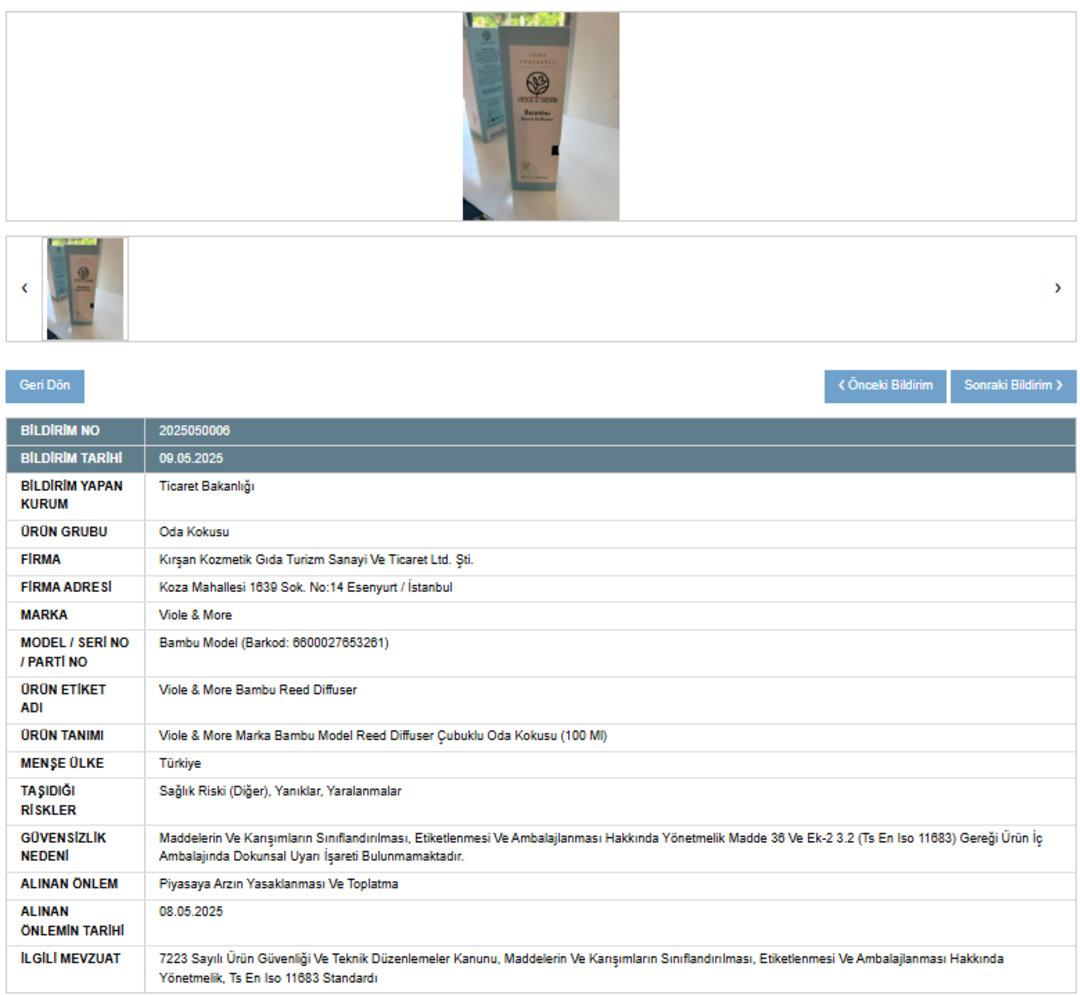Click the BİLDİRİM TARİHİ header label
Image resolution: width=1080 pixels, height=995 pixels.
click(72, 459)
